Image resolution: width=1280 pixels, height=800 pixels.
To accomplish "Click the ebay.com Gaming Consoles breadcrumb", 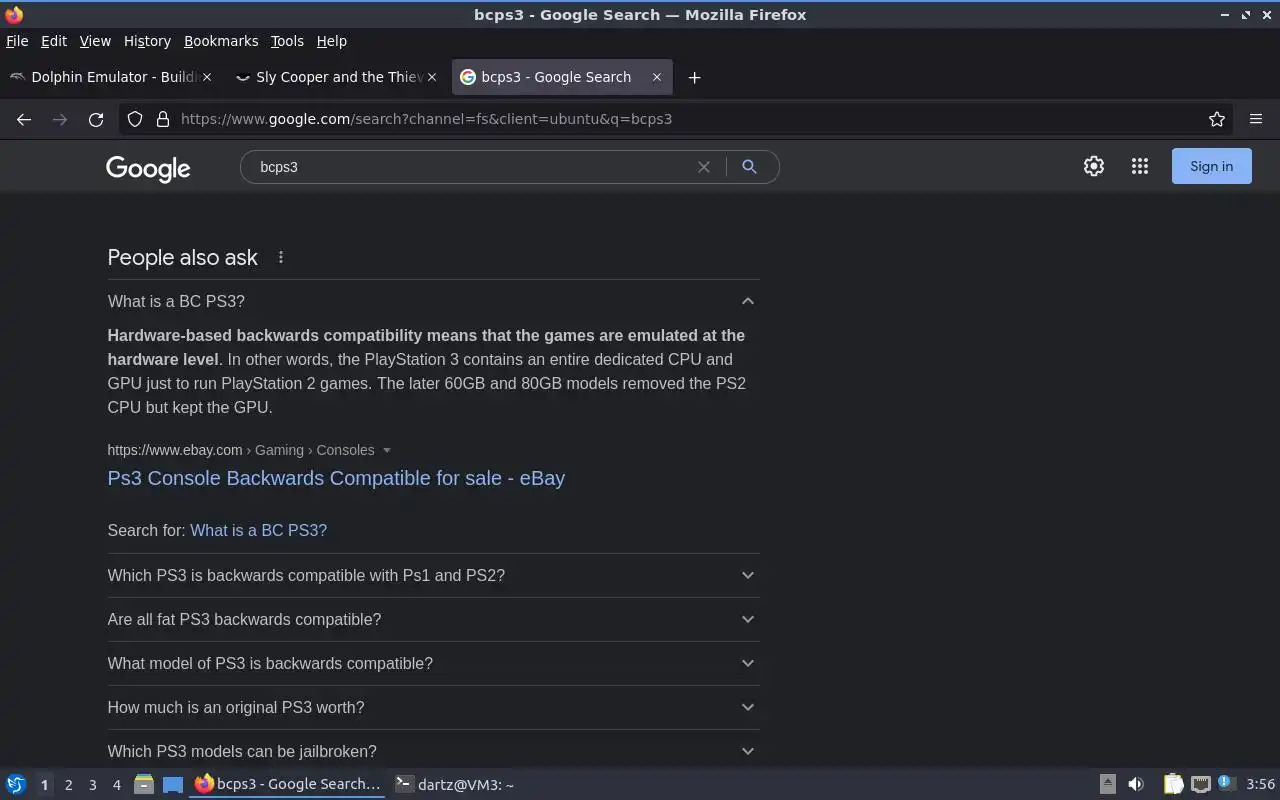I will (x=241, y=450).
